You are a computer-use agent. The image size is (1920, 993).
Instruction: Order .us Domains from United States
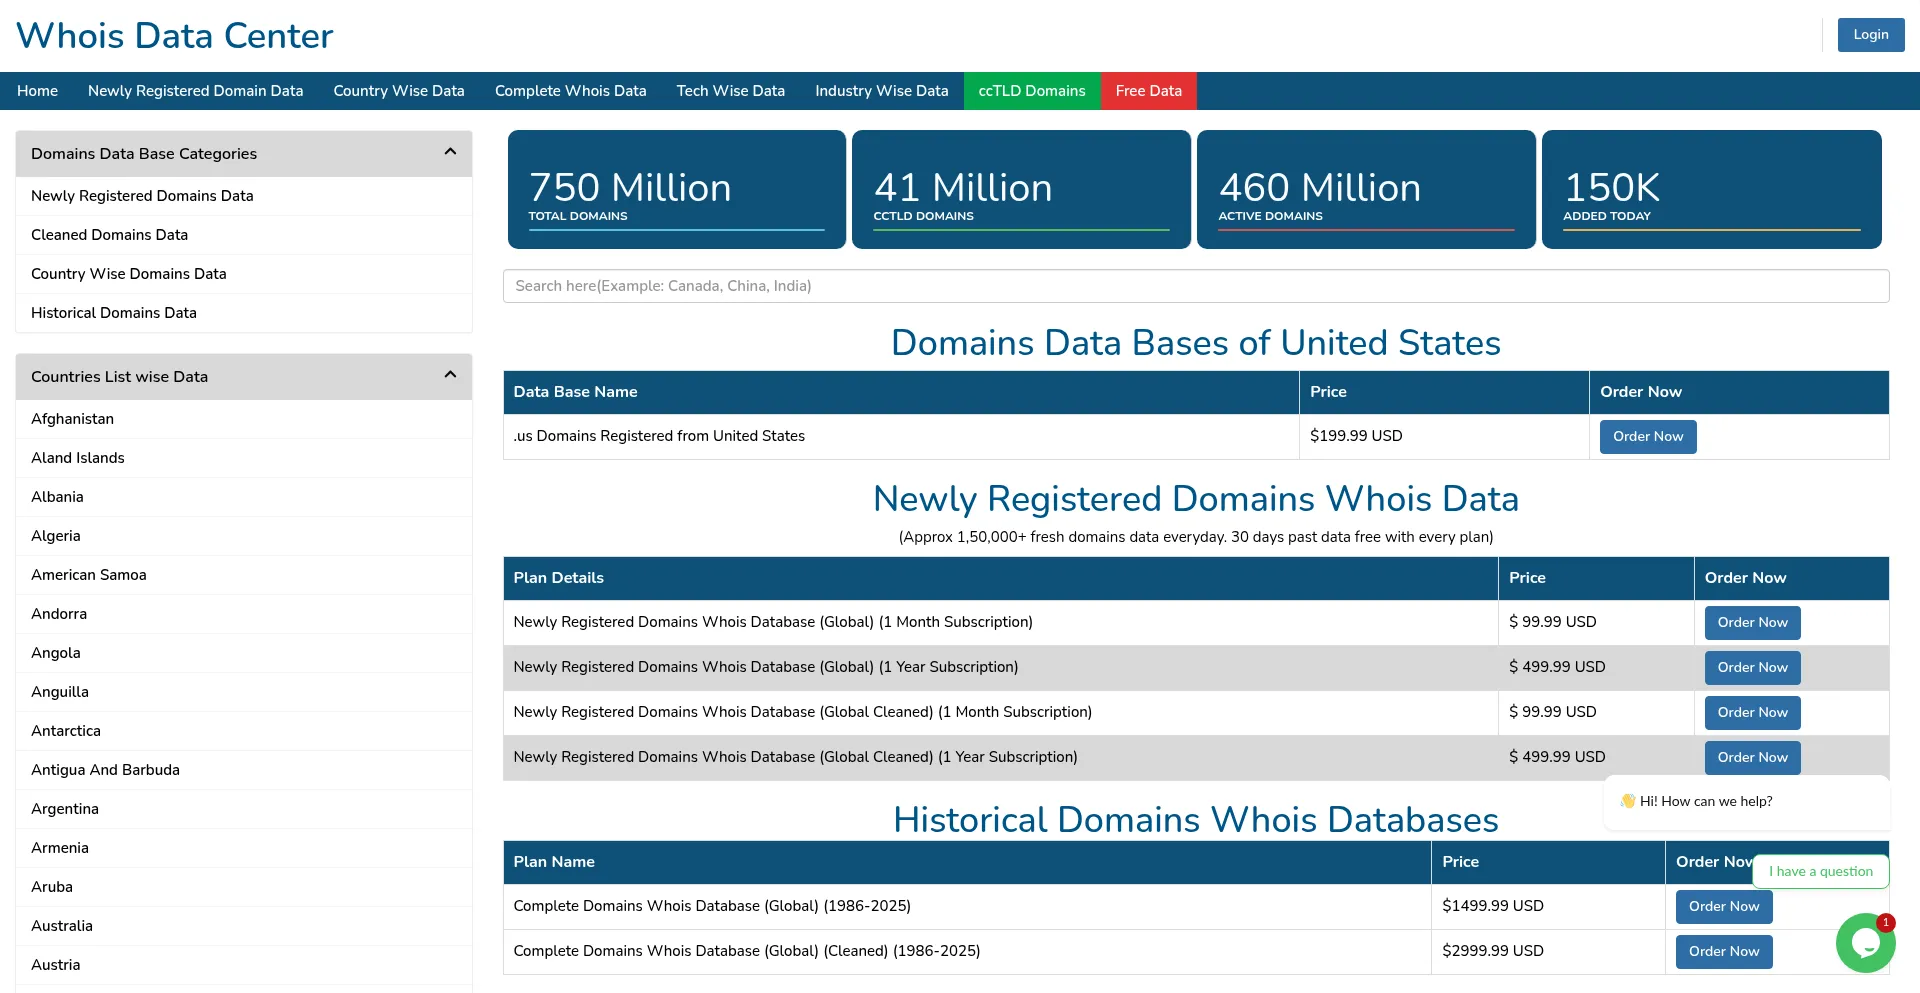pos(1647,437)
